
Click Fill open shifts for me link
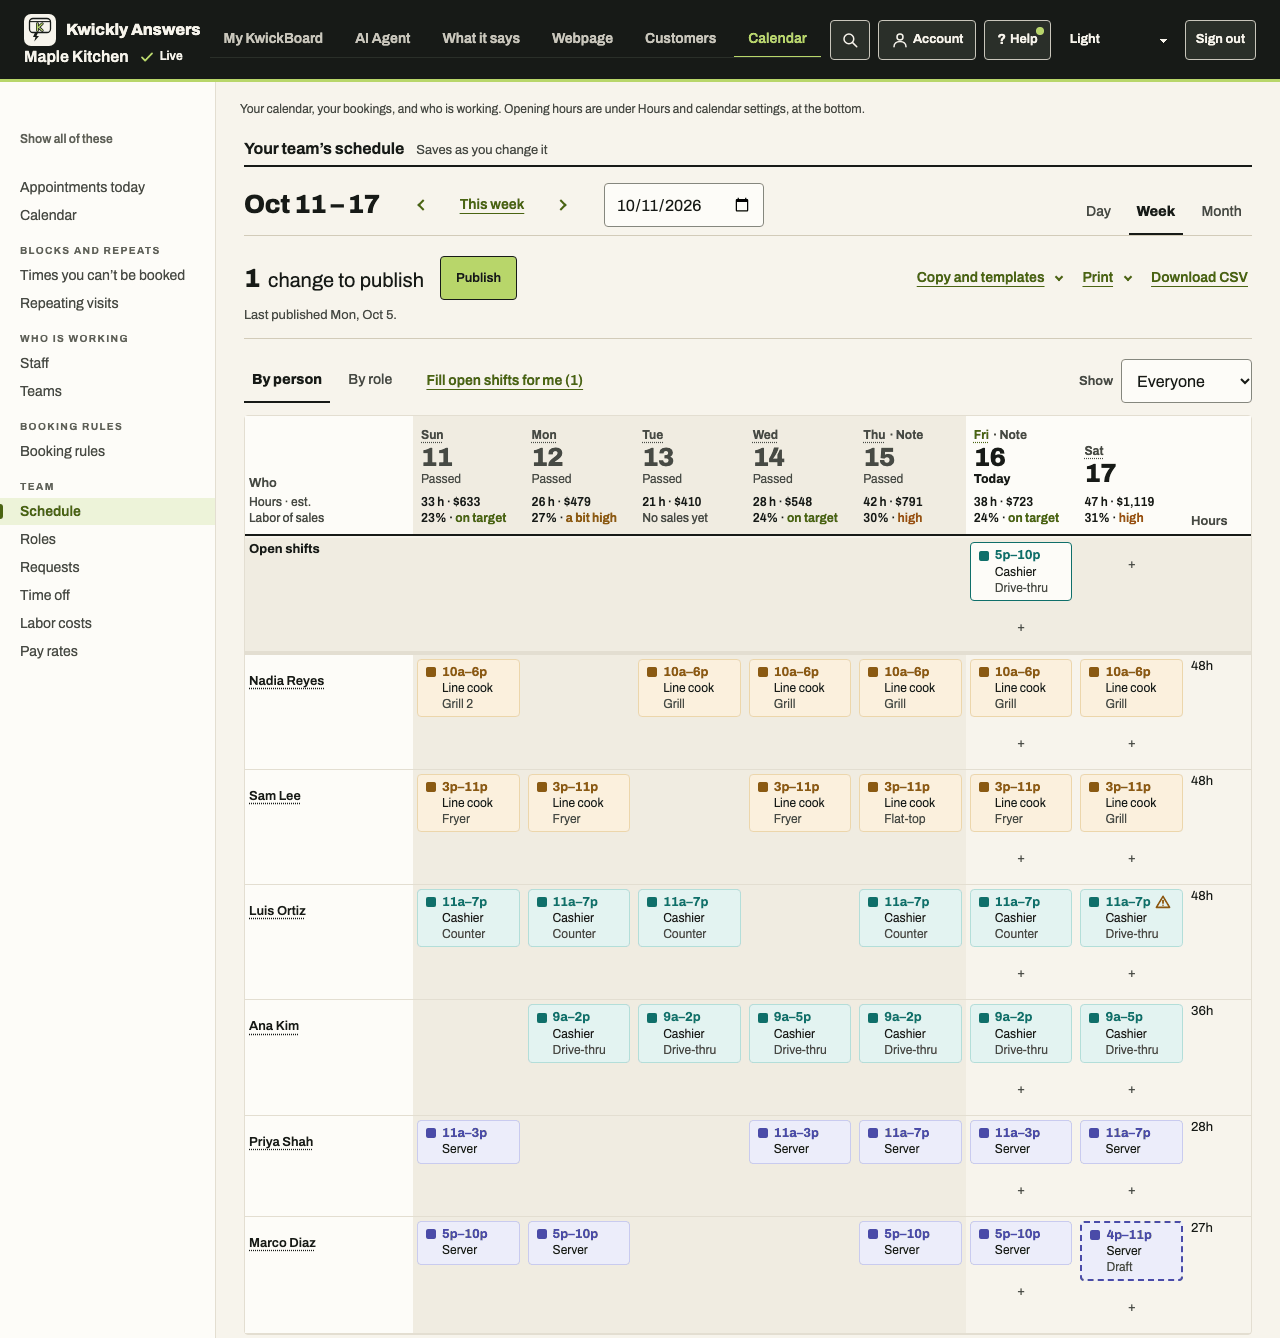click(x=505, y=380)
